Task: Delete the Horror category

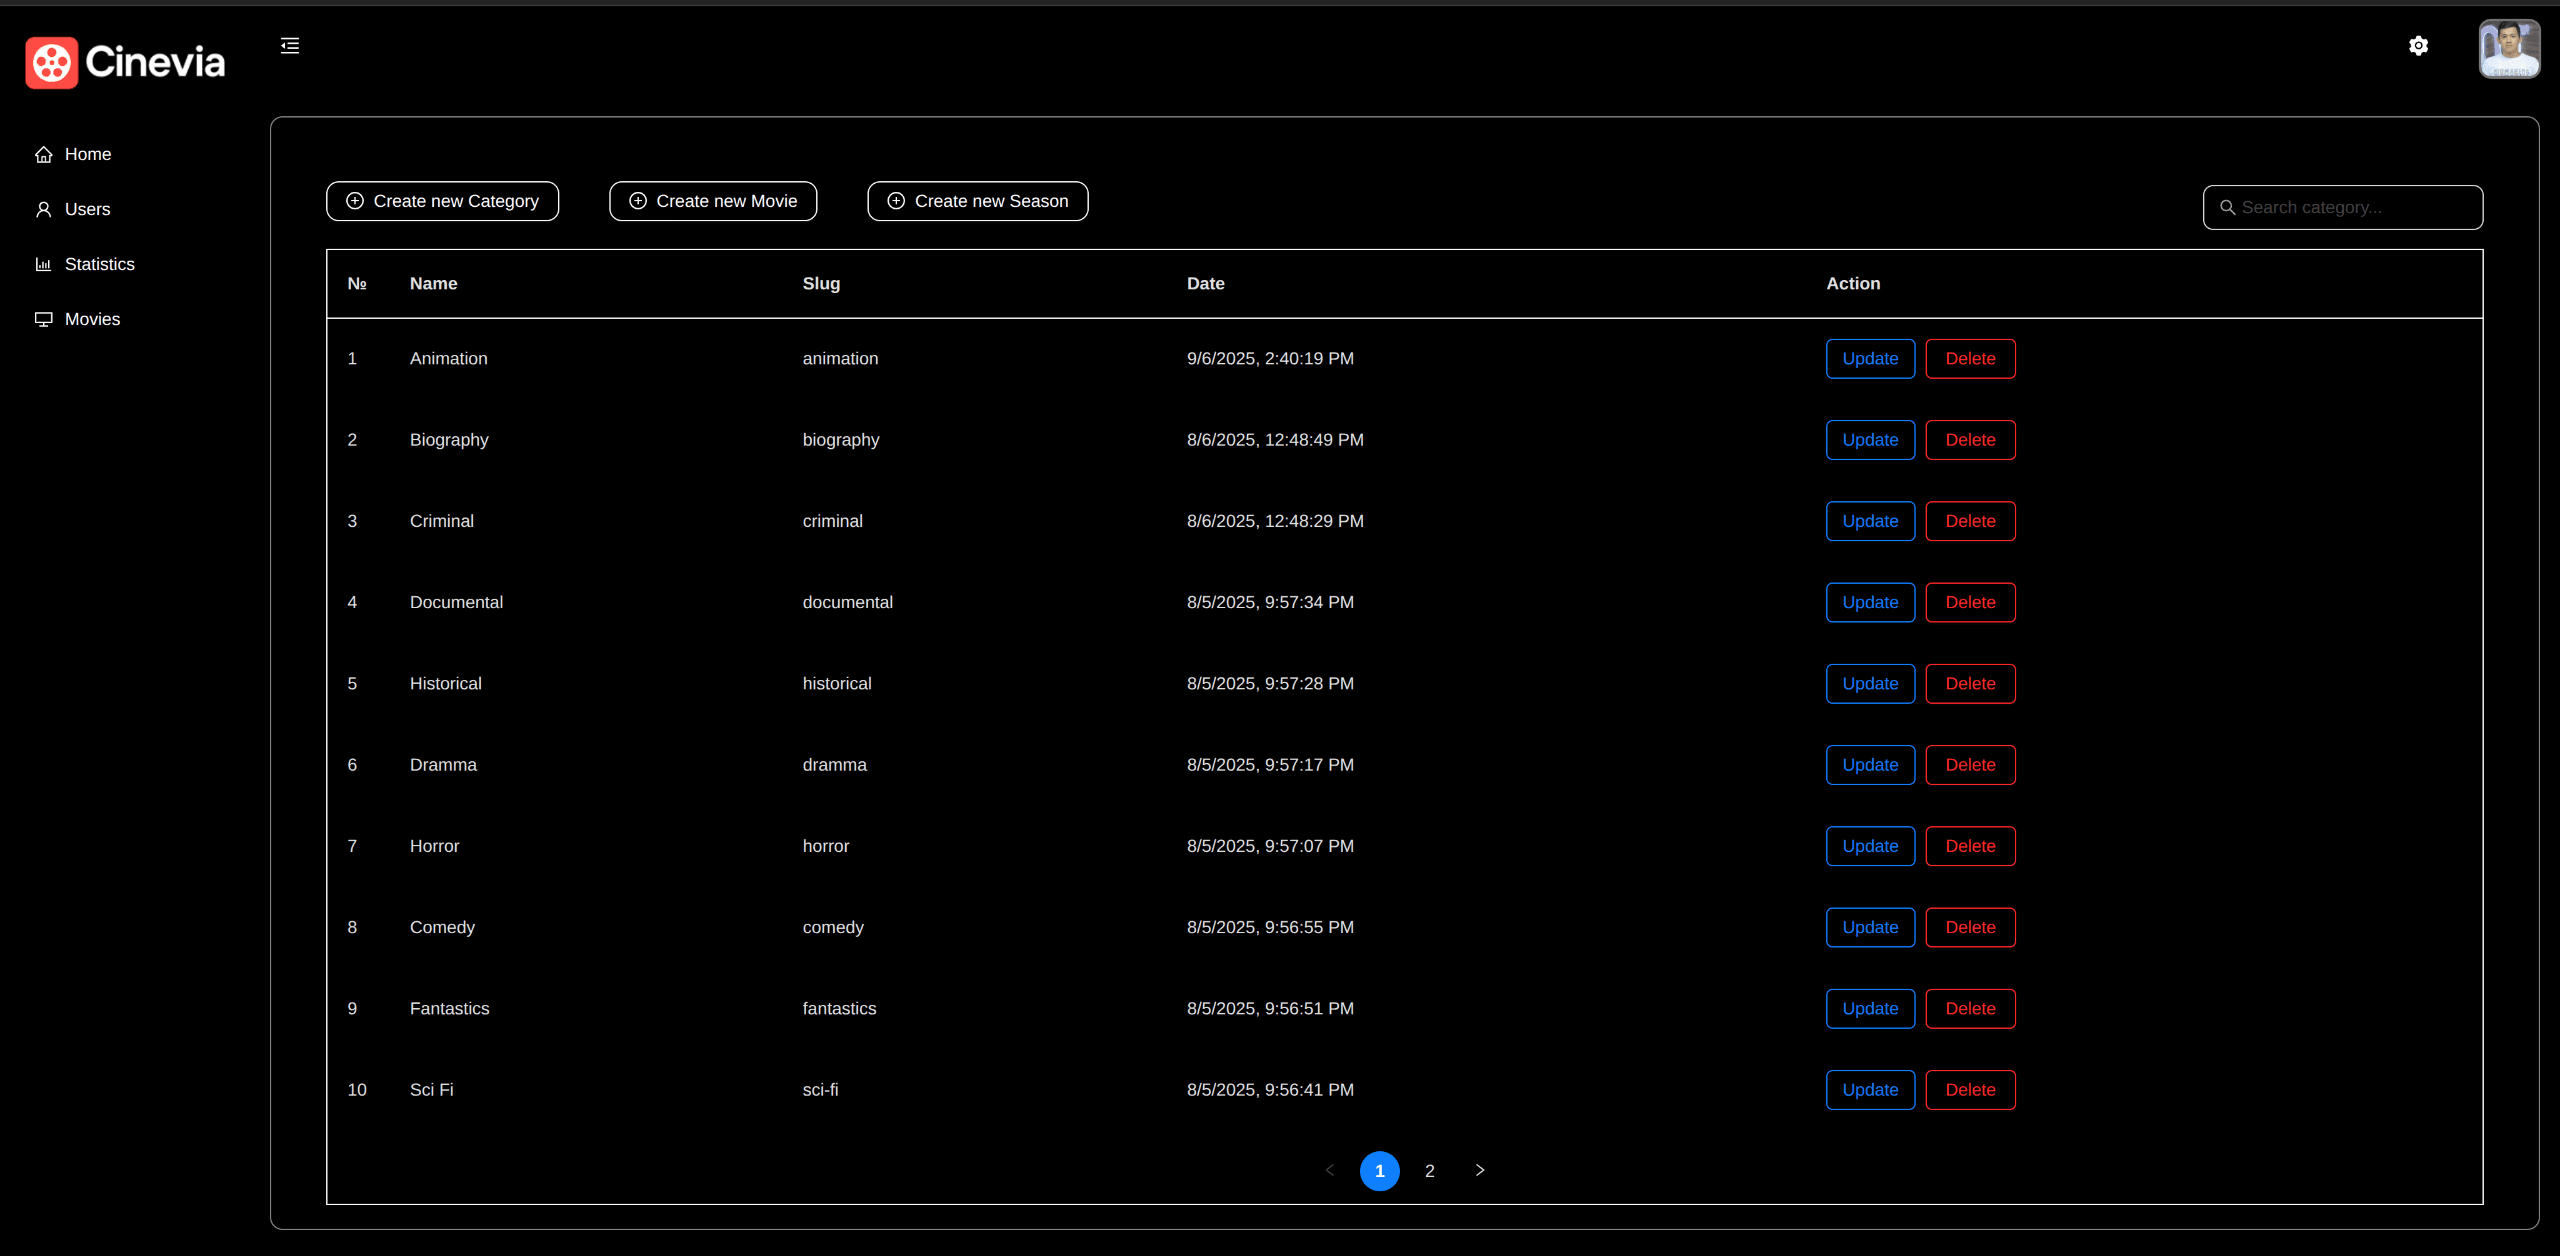Action: pyautogui.click(x=1969, y=845)
